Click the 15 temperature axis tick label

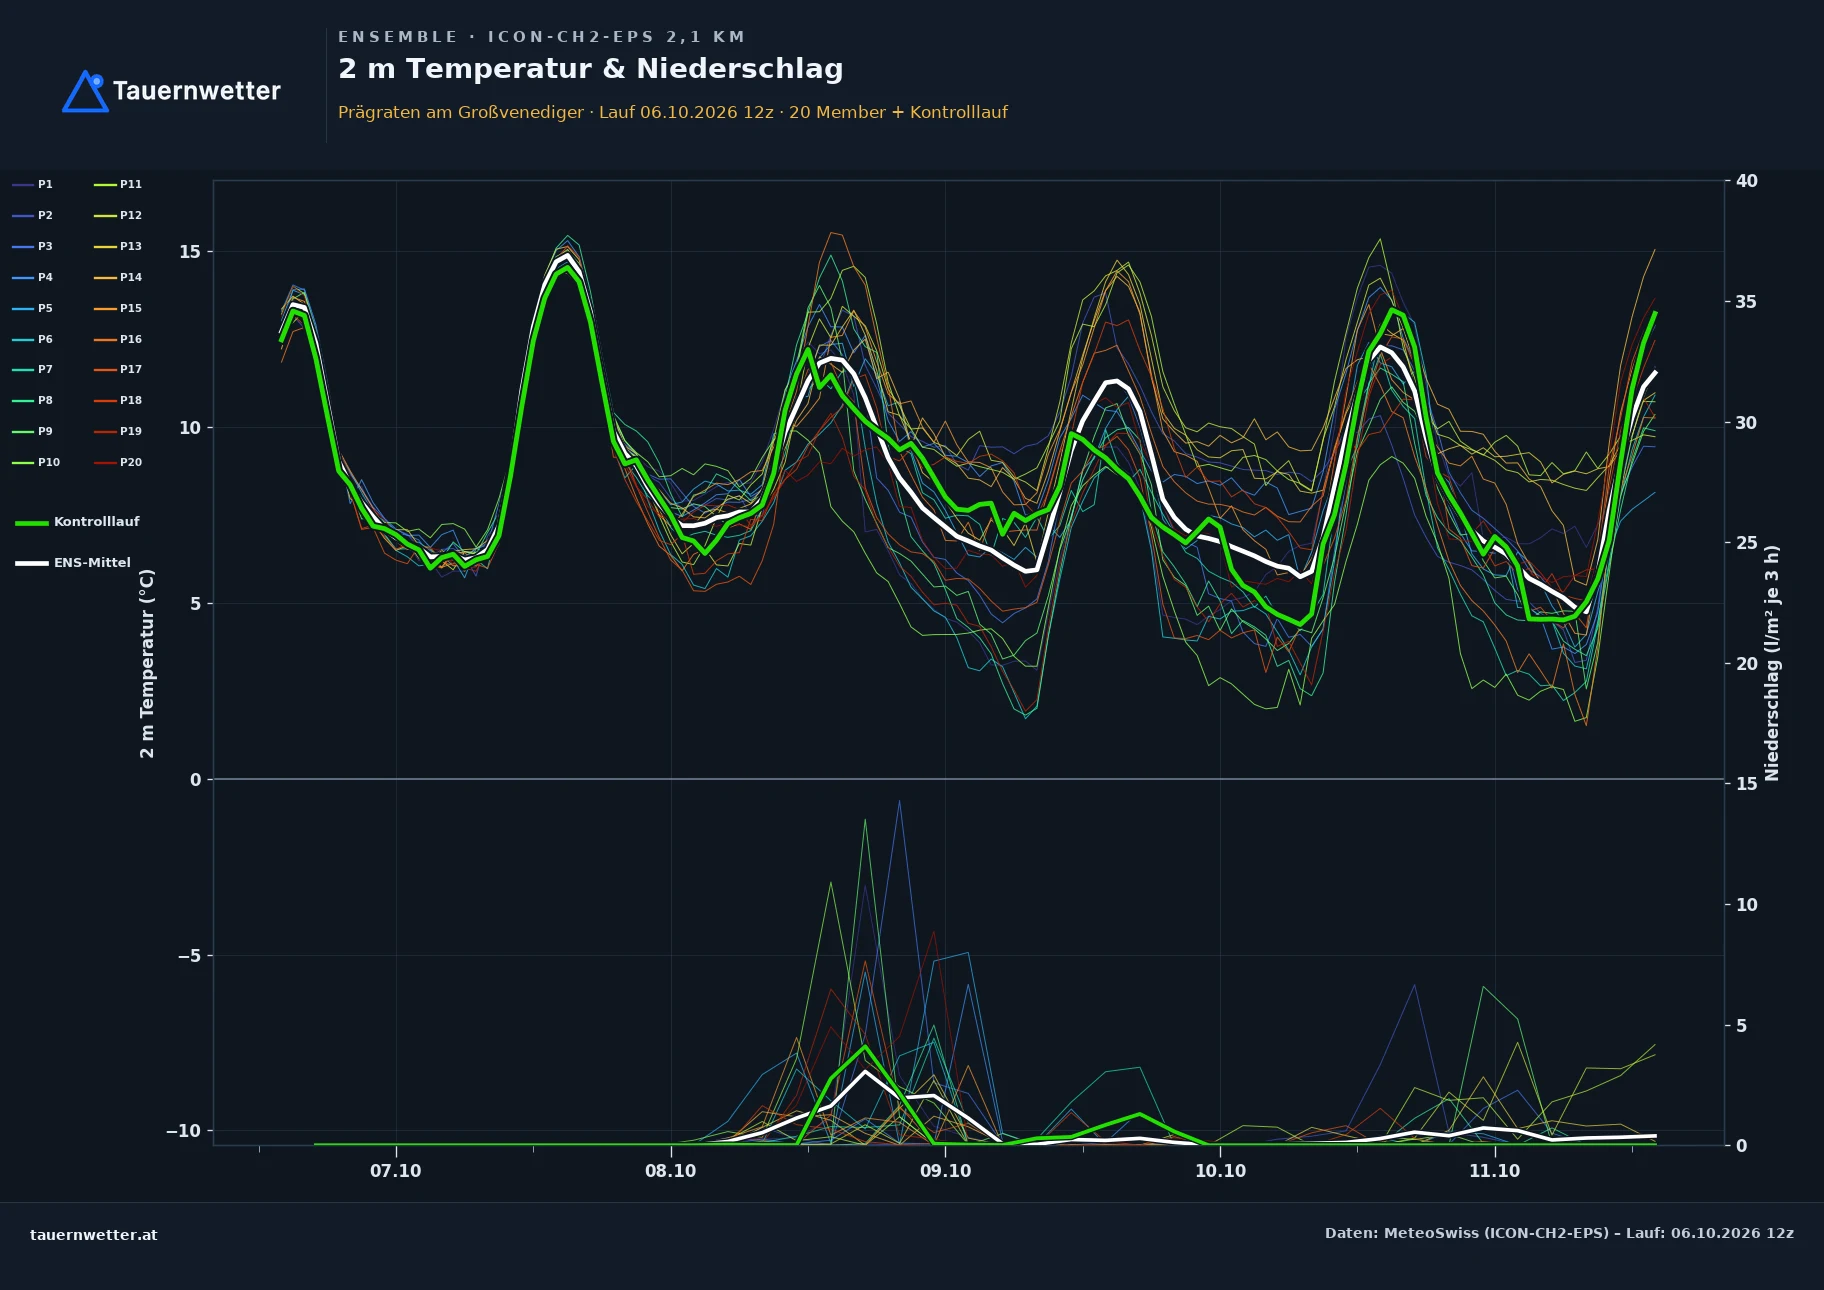click(190, 252)
